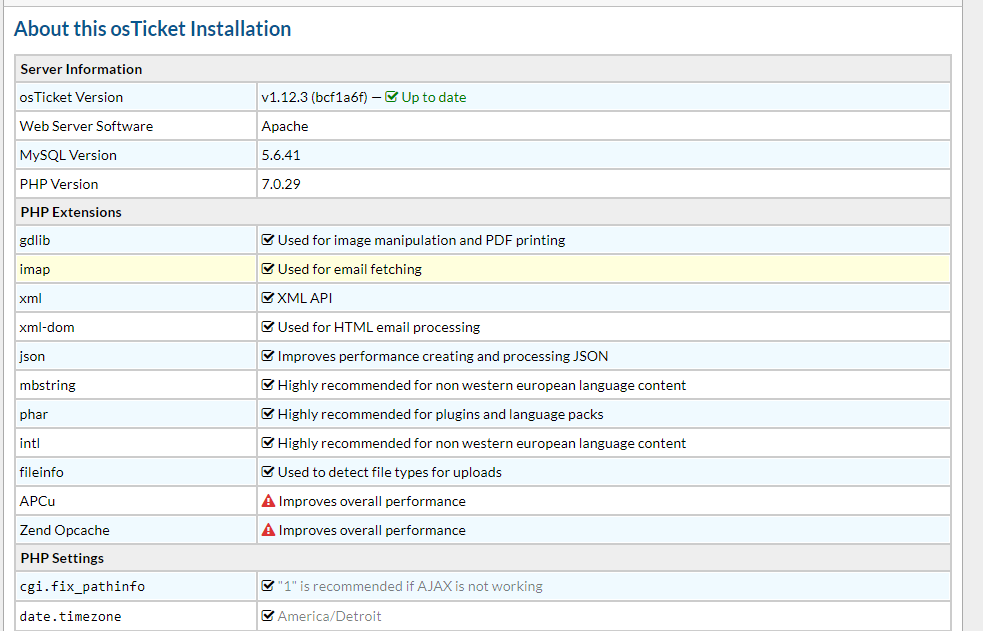Screen dimensions: 983x631
Task: Click the phar extension name
Action: click(x=34, y=414)
